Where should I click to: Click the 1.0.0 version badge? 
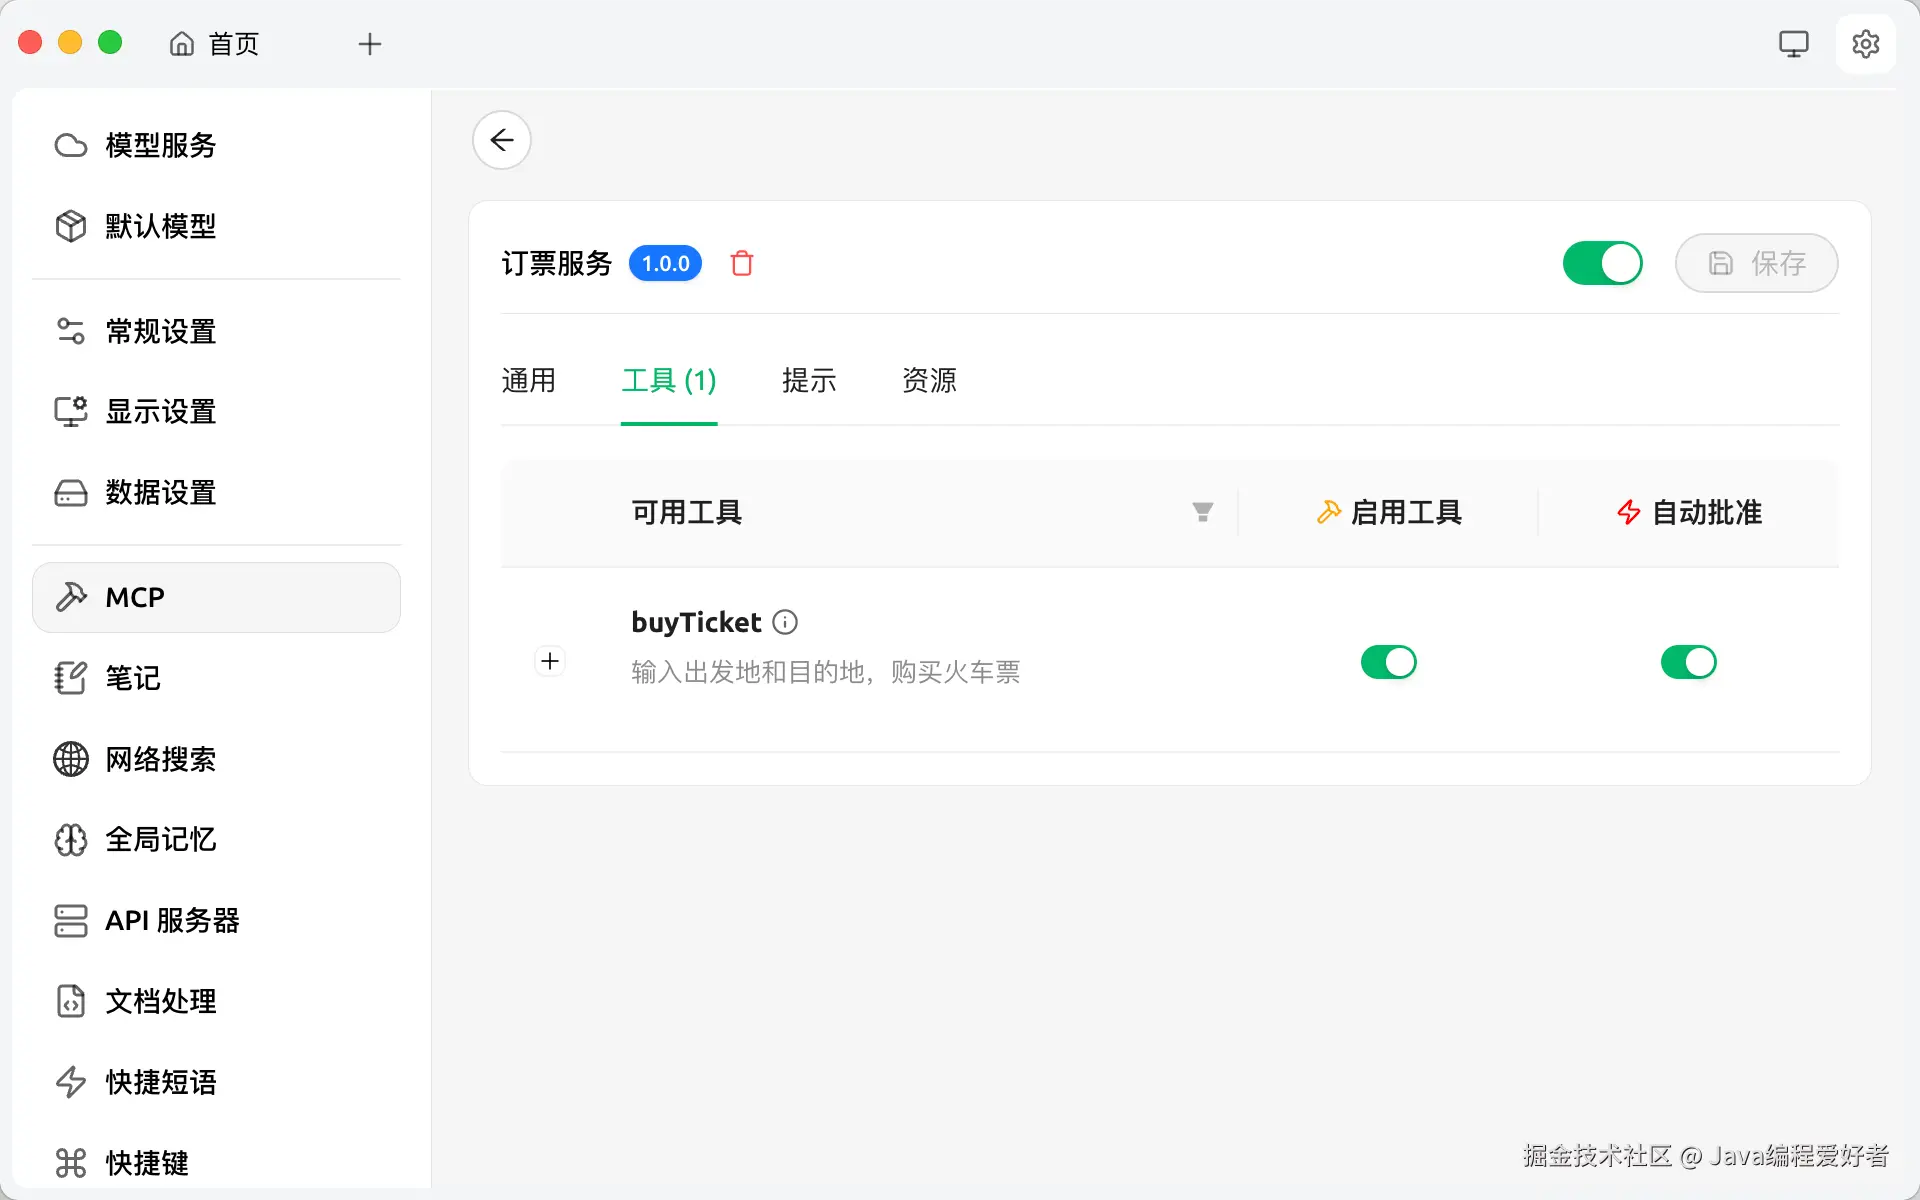click(665, 263)
